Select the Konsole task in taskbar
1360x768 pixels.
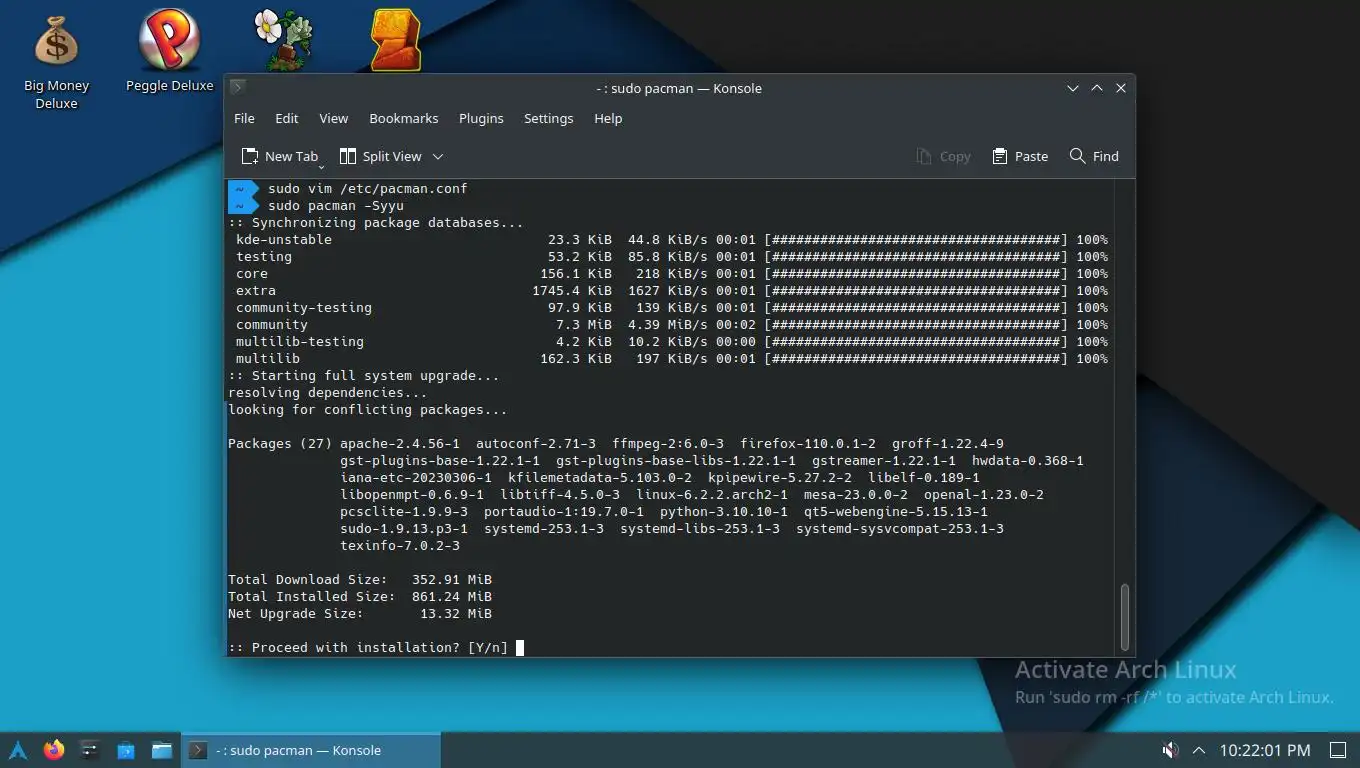pyautogui.click(x=311, y=750)
